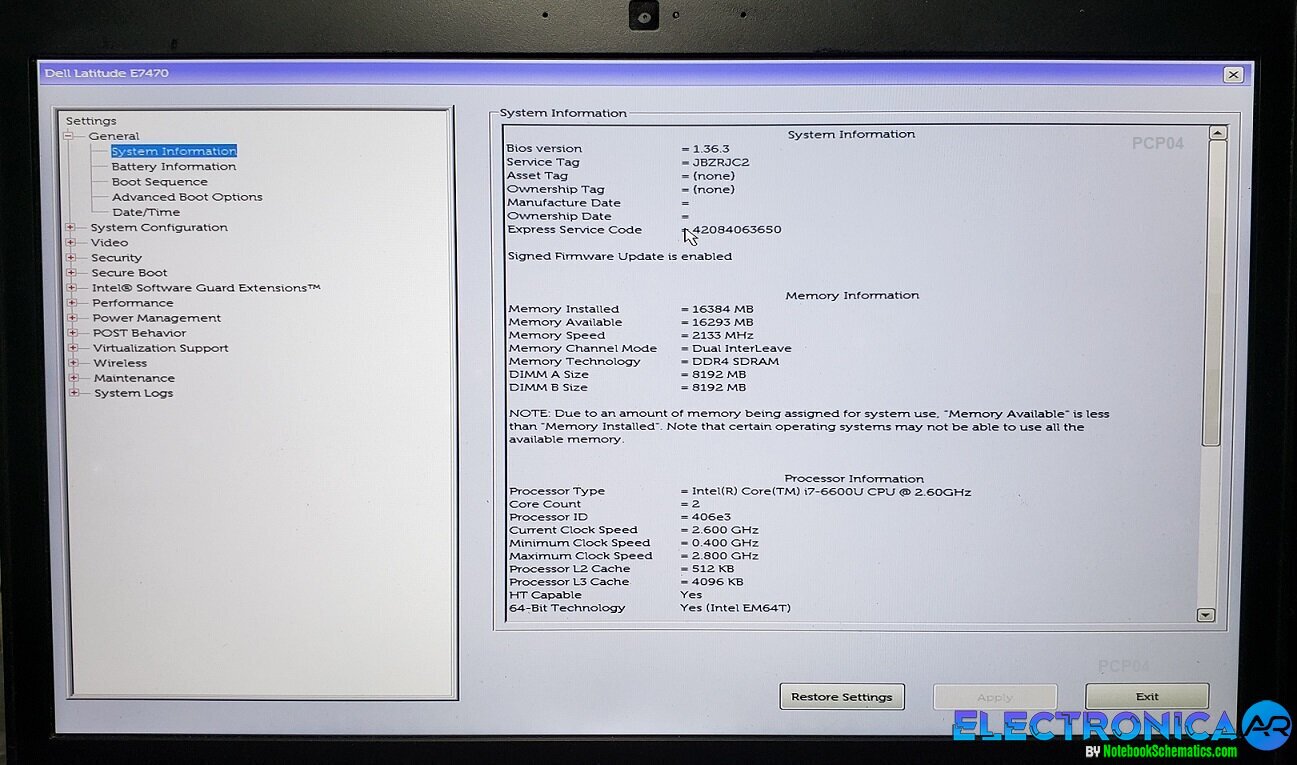Expand the Performance node
Viewport: 1297px width, 765px height.
tap(72, 302)
